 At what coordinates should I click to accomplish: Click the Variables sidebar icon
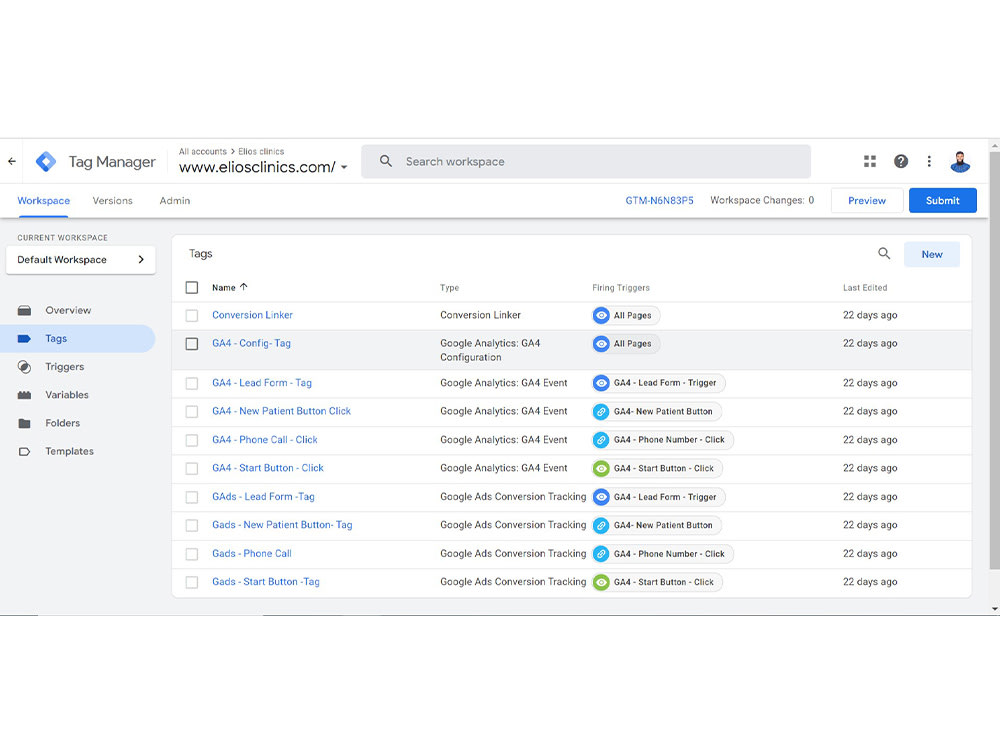click(24, 395)
